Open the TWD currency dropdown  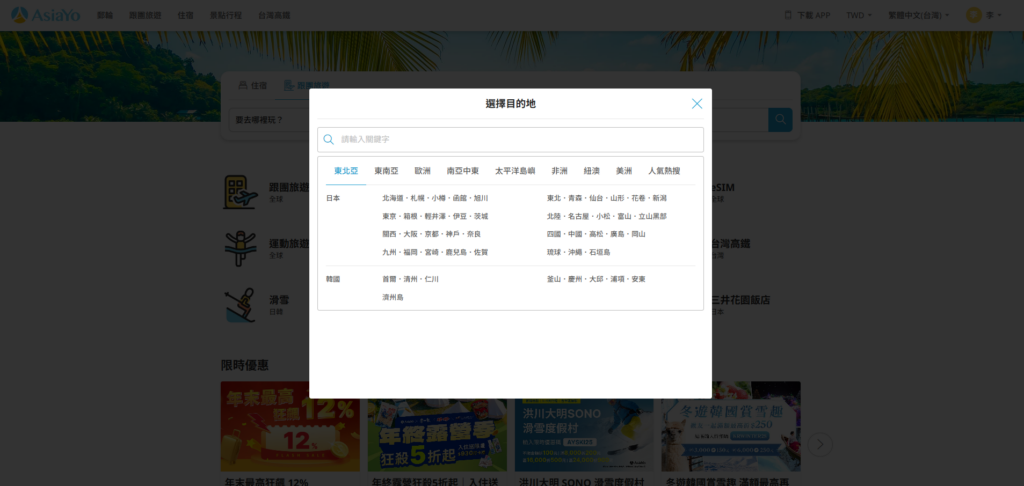pos(859,15)
